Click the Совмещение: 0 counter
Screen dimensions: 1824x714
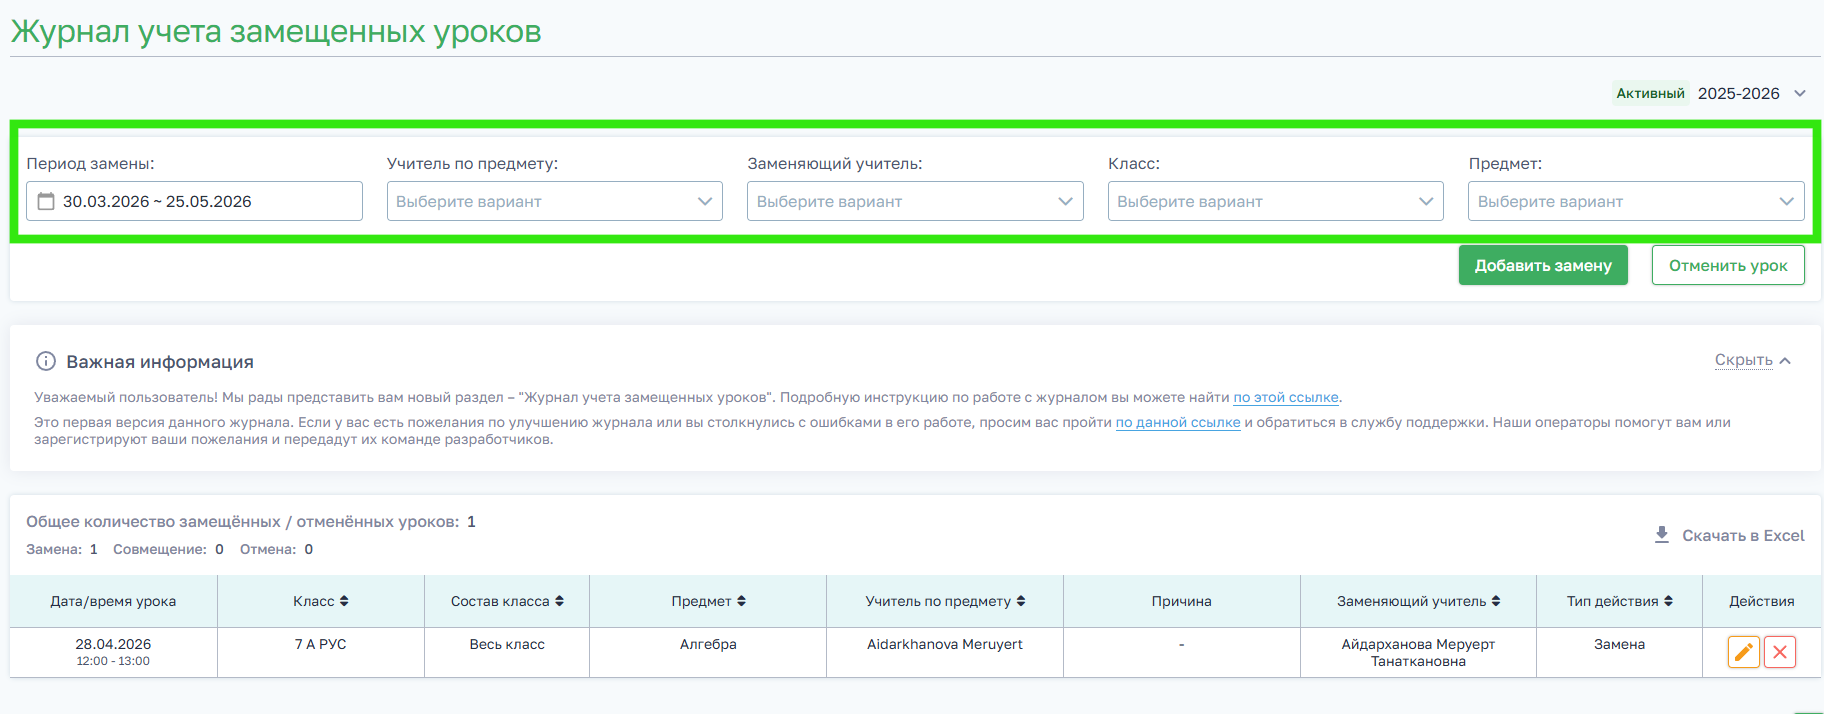[168, 549]
